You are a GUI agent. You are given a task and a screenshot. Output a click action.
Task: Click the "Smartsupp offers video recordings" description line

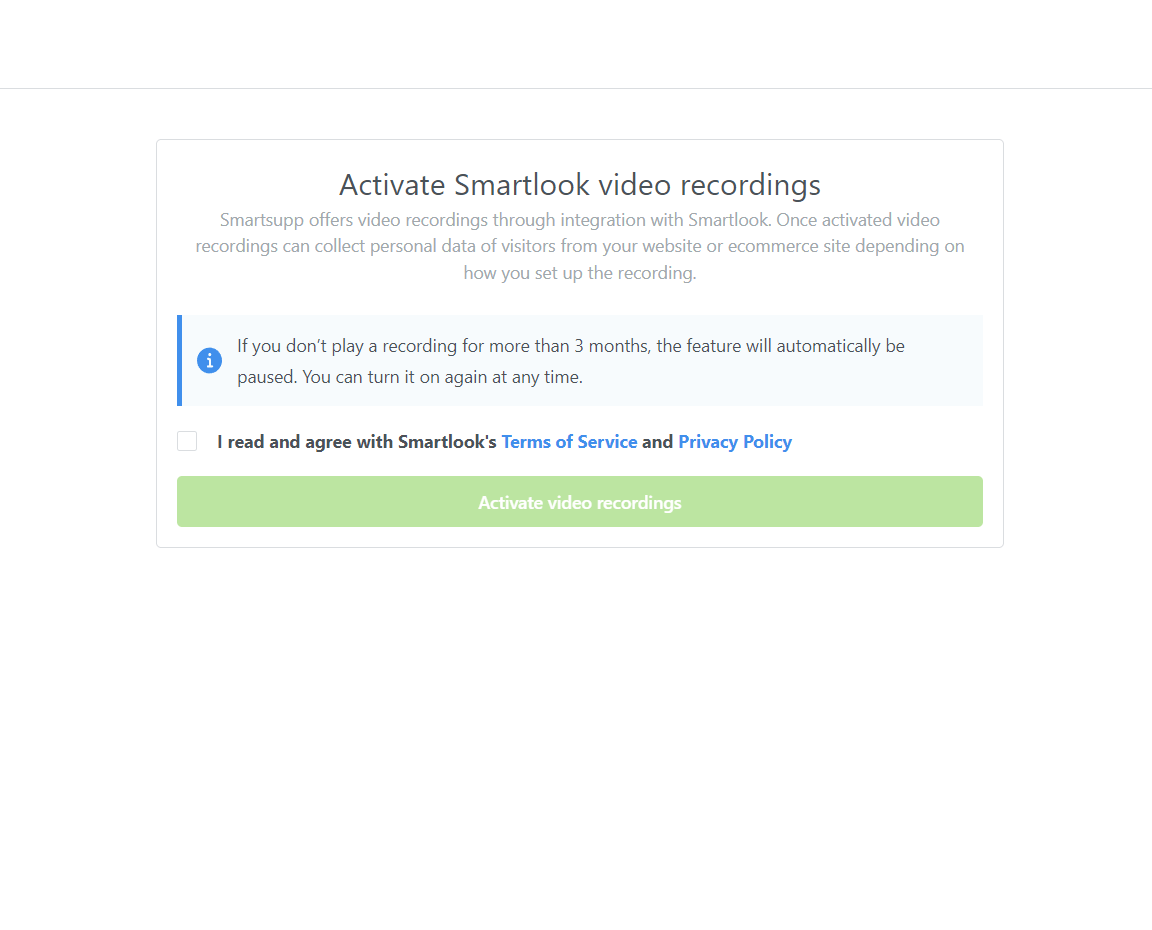tap(579, 219)
